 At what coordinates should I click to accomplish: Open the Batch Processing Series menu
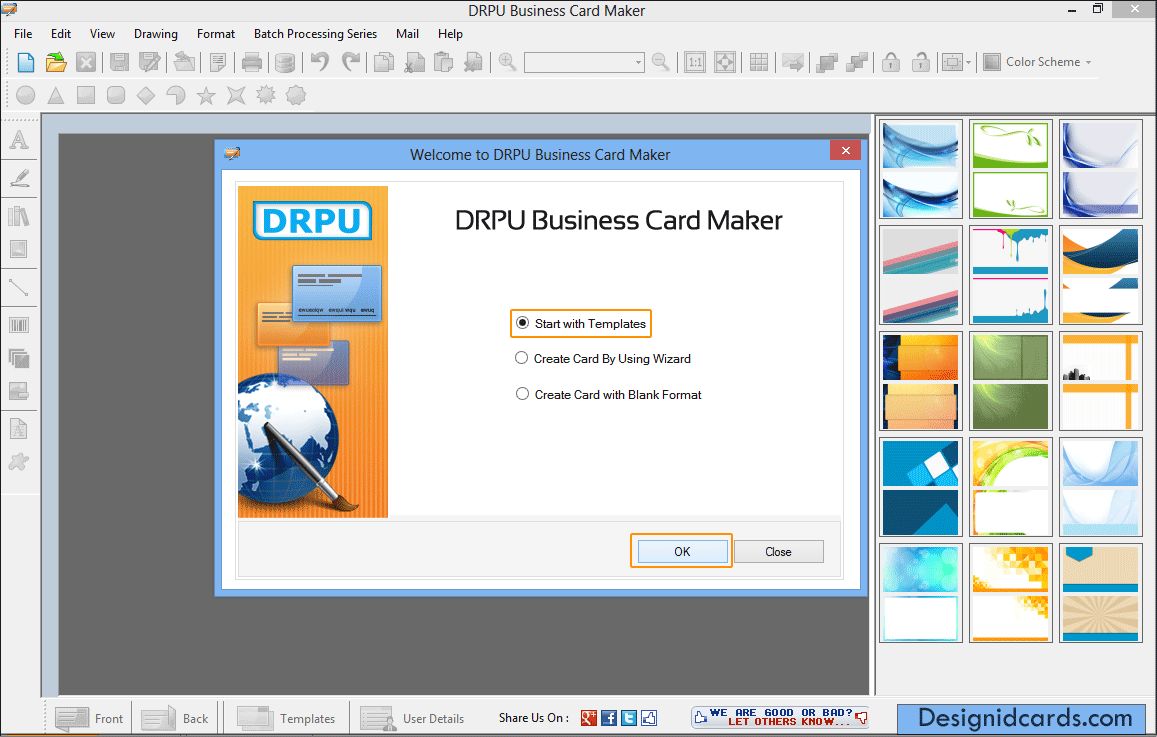(315, 33)
